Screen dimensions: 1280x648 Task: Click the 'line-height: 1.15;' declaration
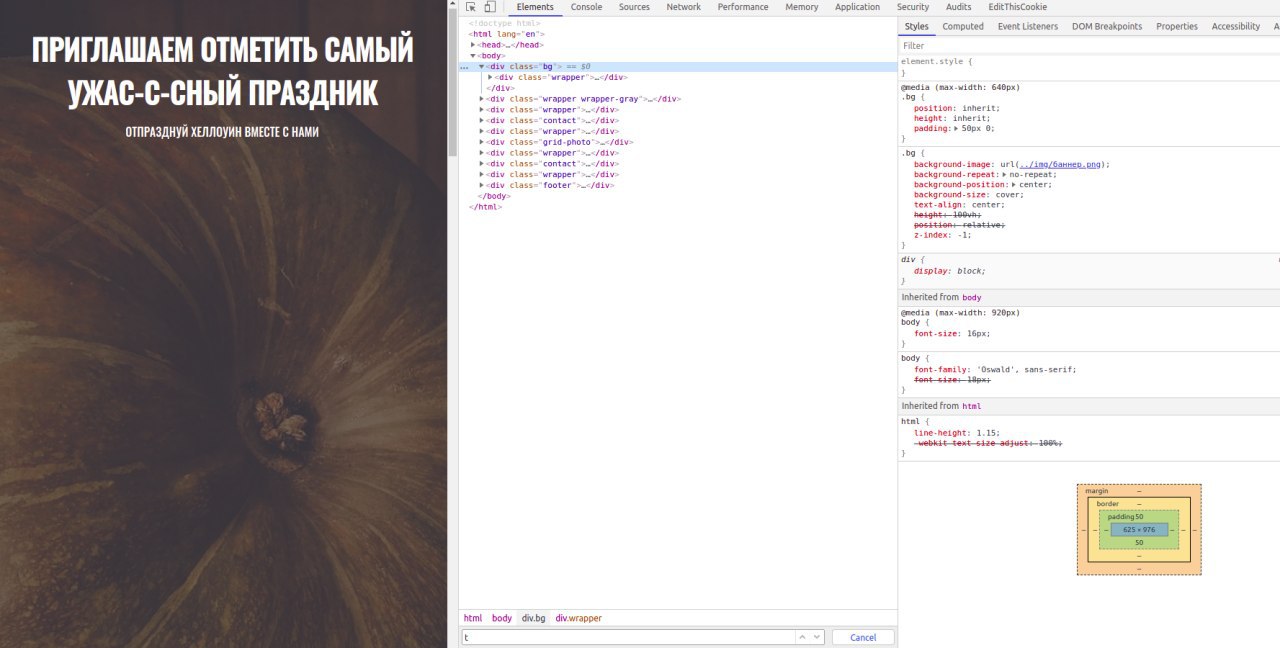957,432
